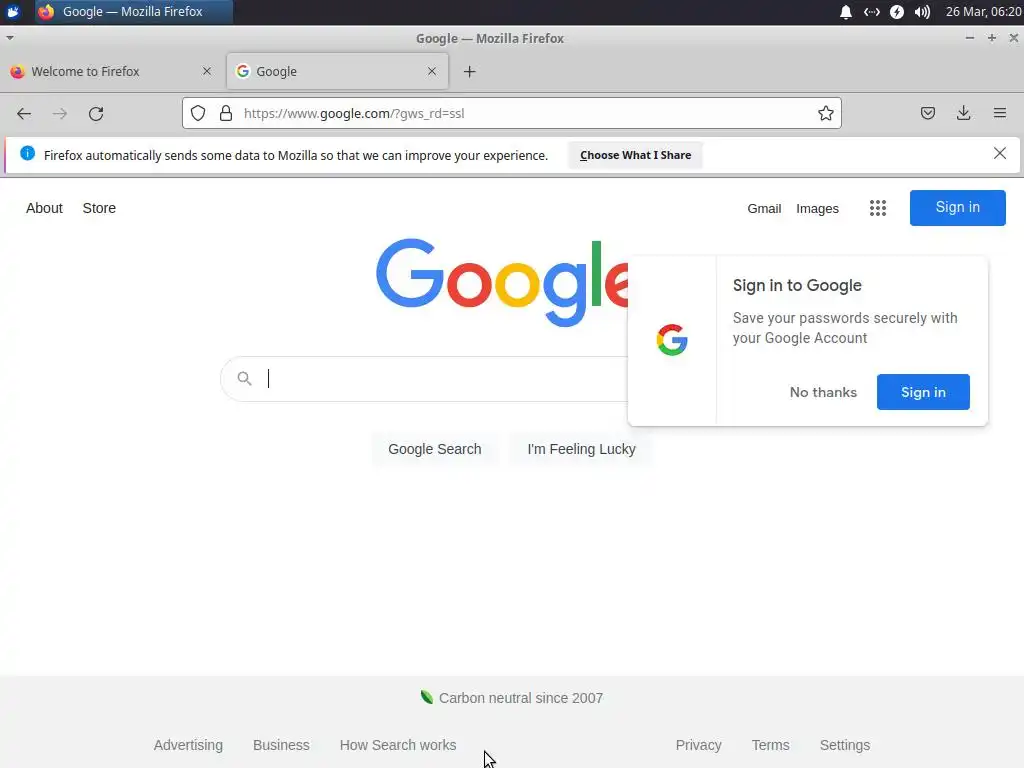Switch to the Welcome to Firefox tab
1024x768 pixels.
tap(112, 71)
